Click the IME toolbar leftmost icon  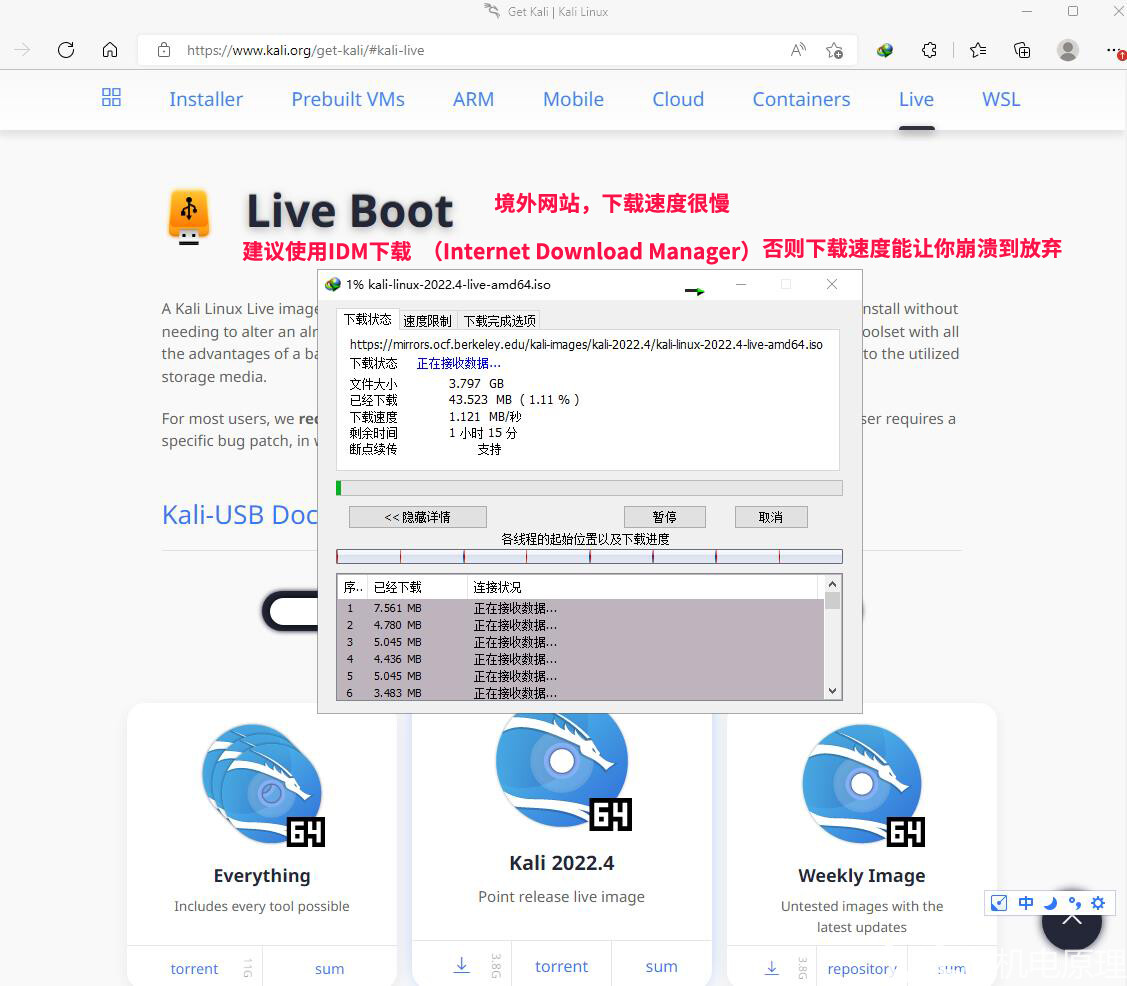tap(999, 903)
